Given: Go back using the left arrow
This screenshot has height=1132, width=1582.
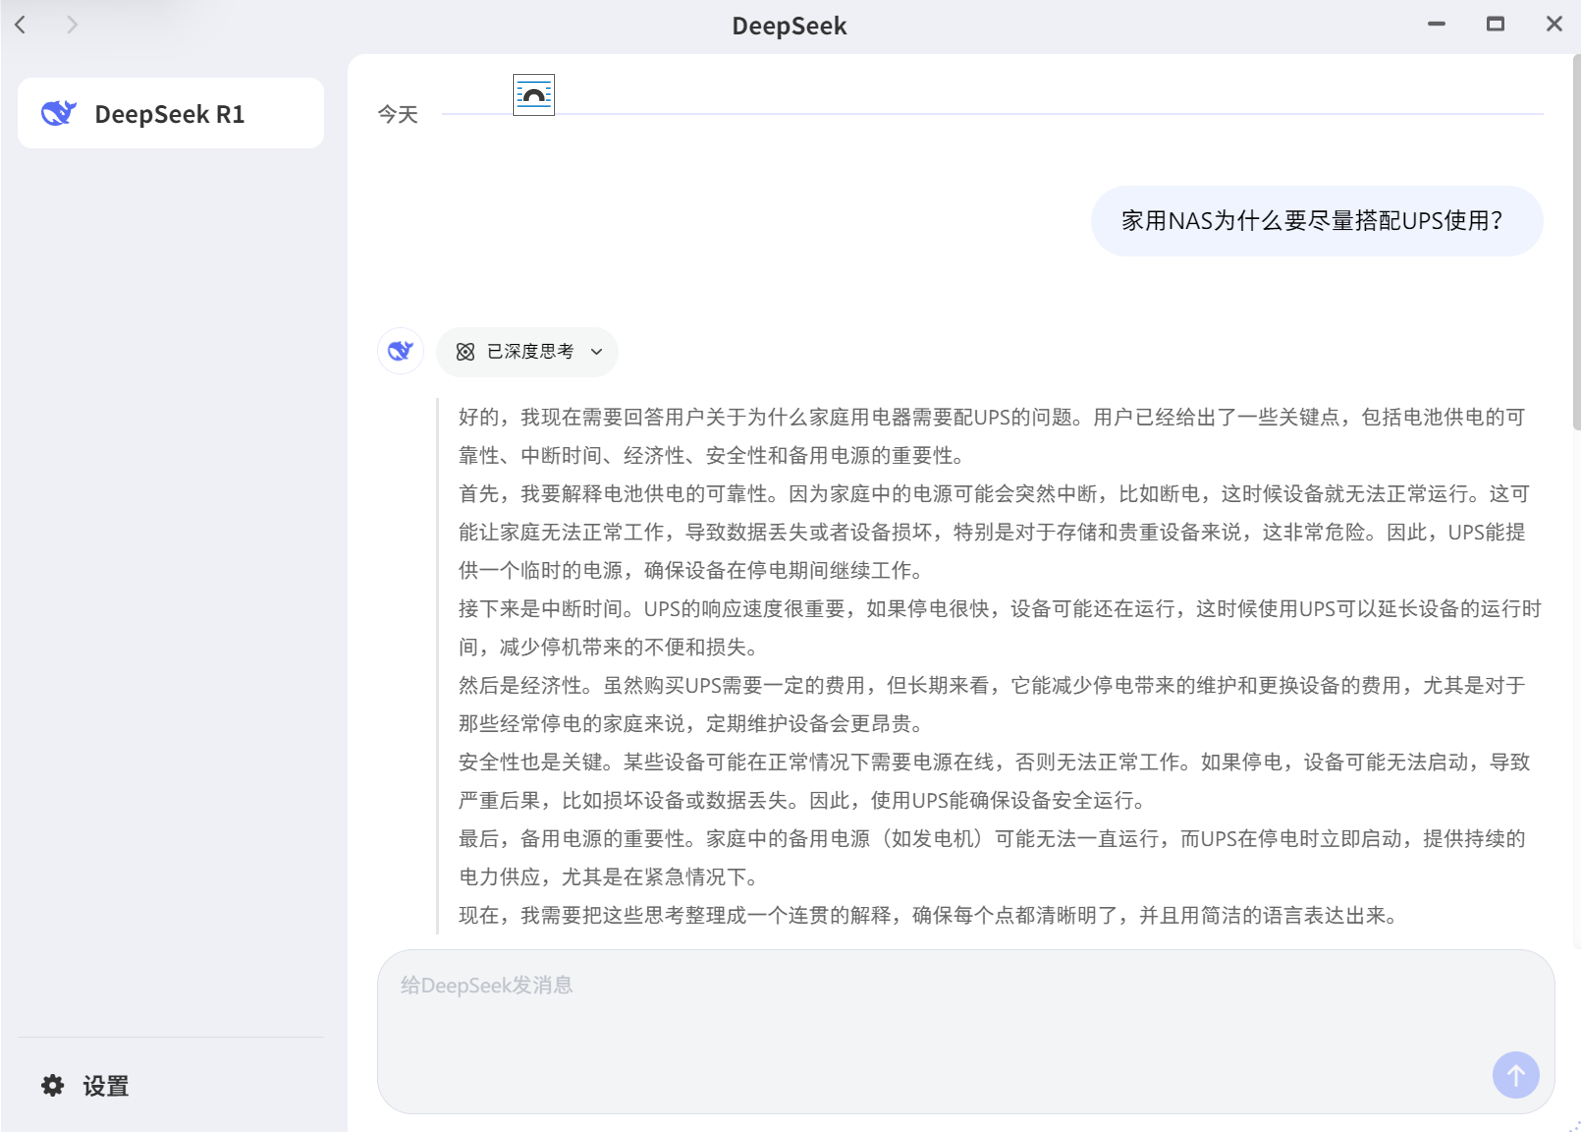Looking at the screenshot, I should 21,24.
